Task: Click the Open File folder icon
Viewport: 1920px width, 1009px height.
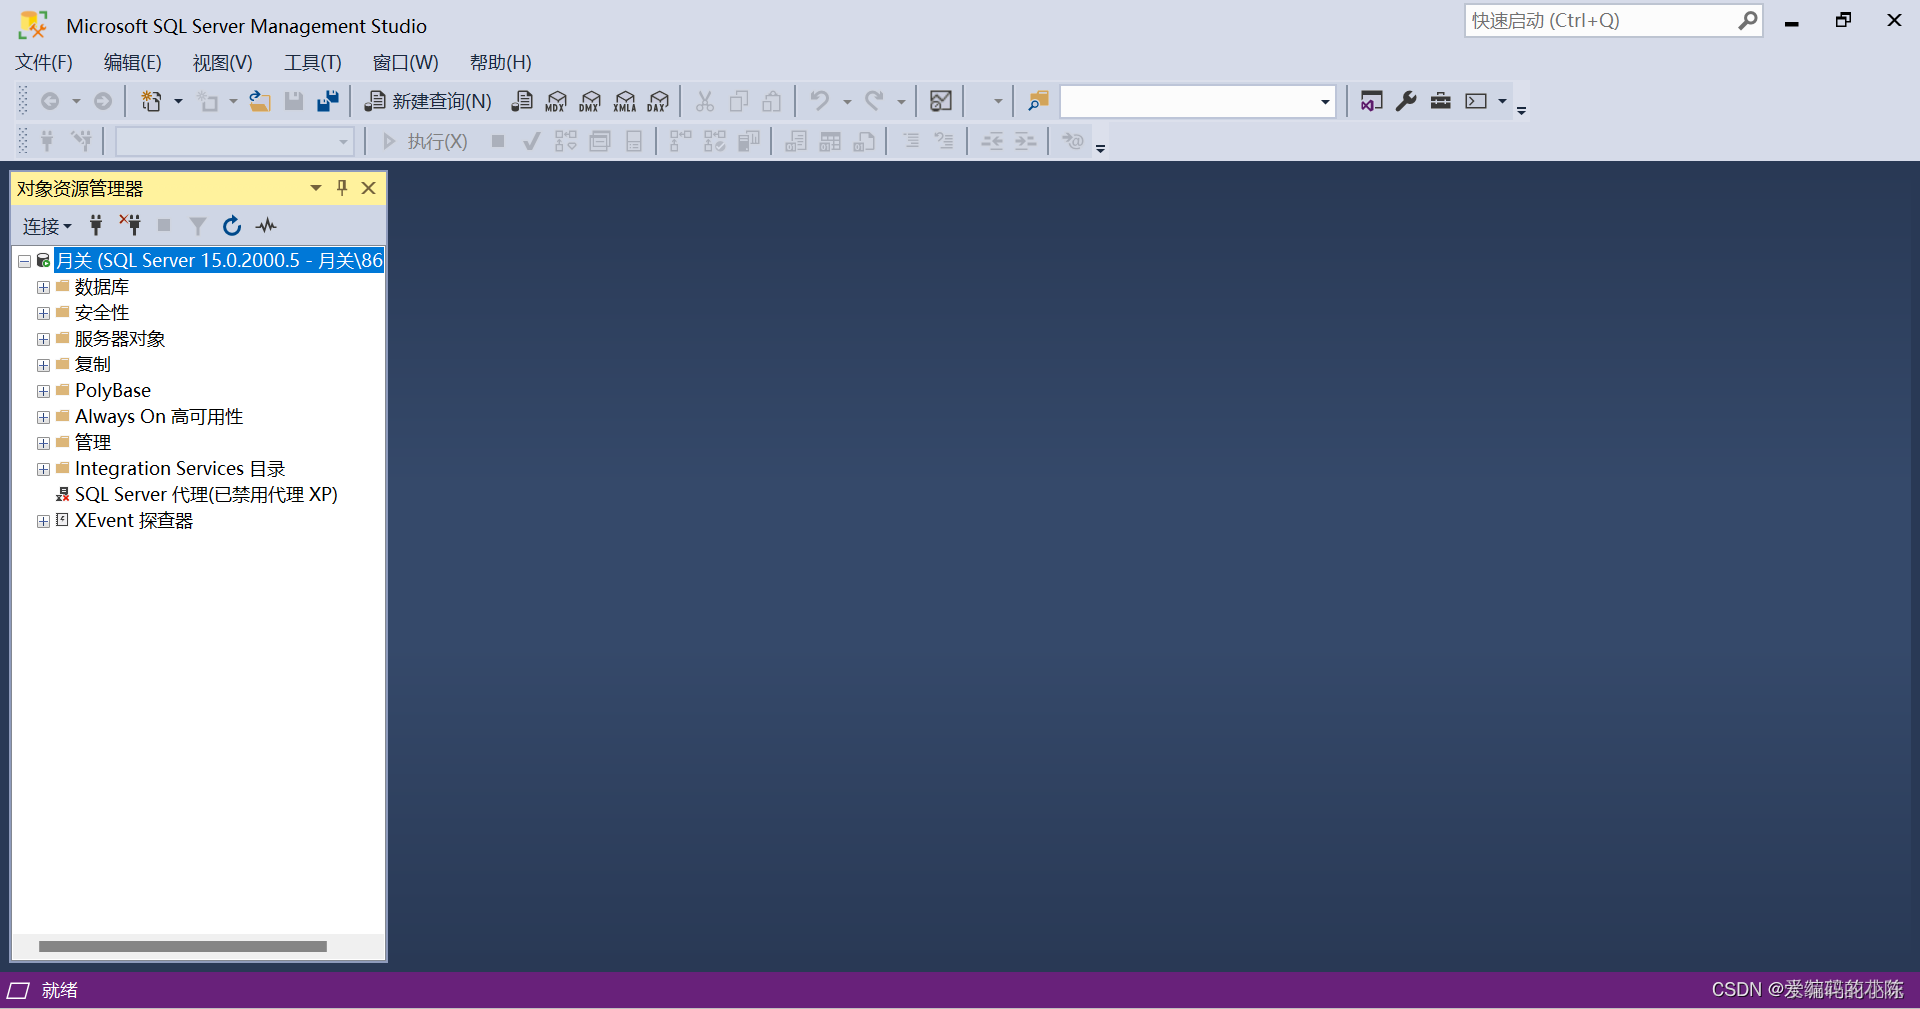Action: (260, 101)
